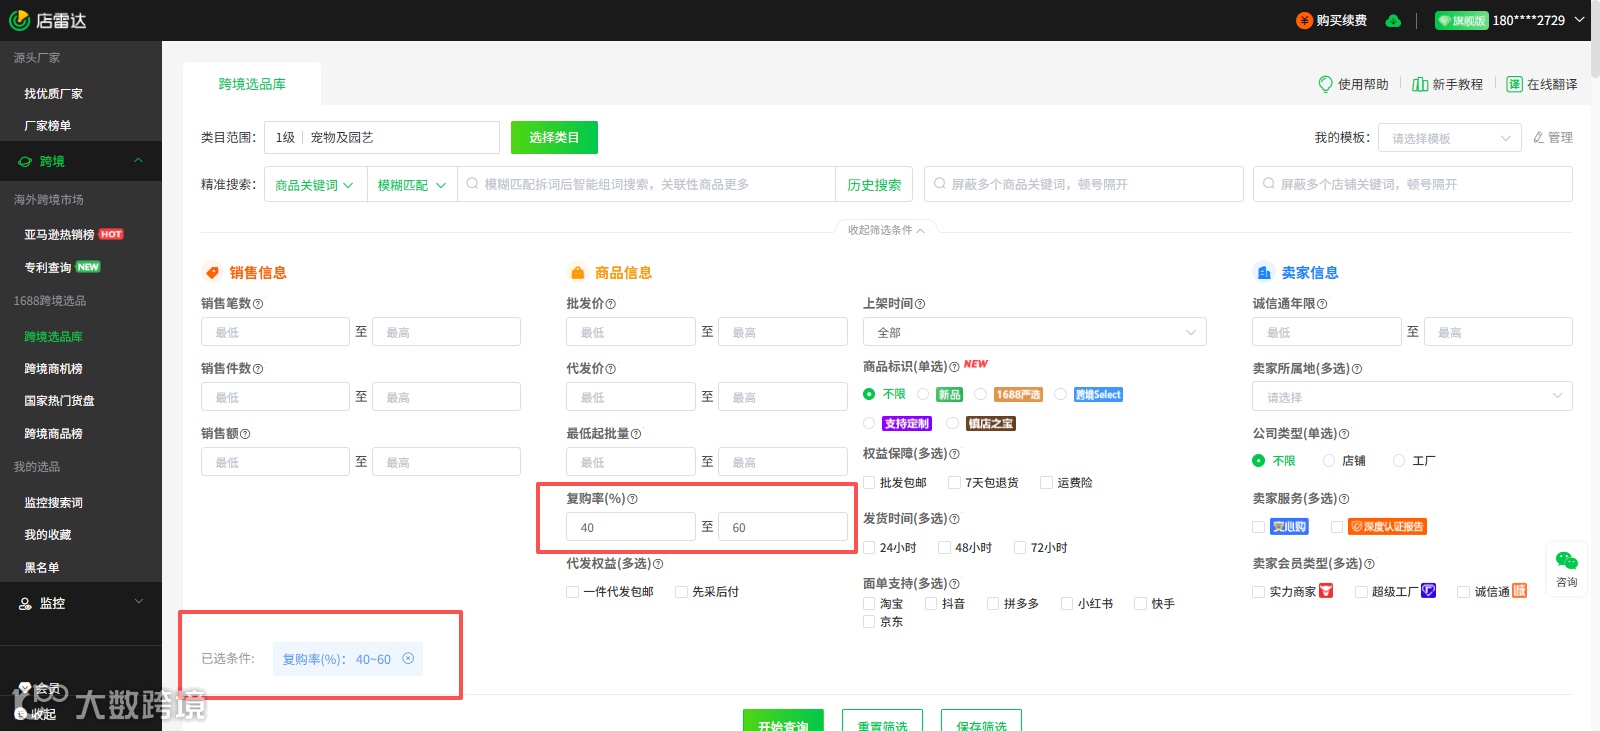The width and height of the screenshot is (1600, 731).
Task: Click help icon beside 上架时间
Action: tap(920, 304)
